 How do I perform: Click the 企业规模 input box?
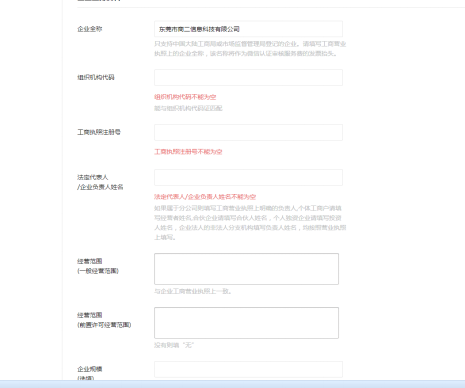[248, 369]
